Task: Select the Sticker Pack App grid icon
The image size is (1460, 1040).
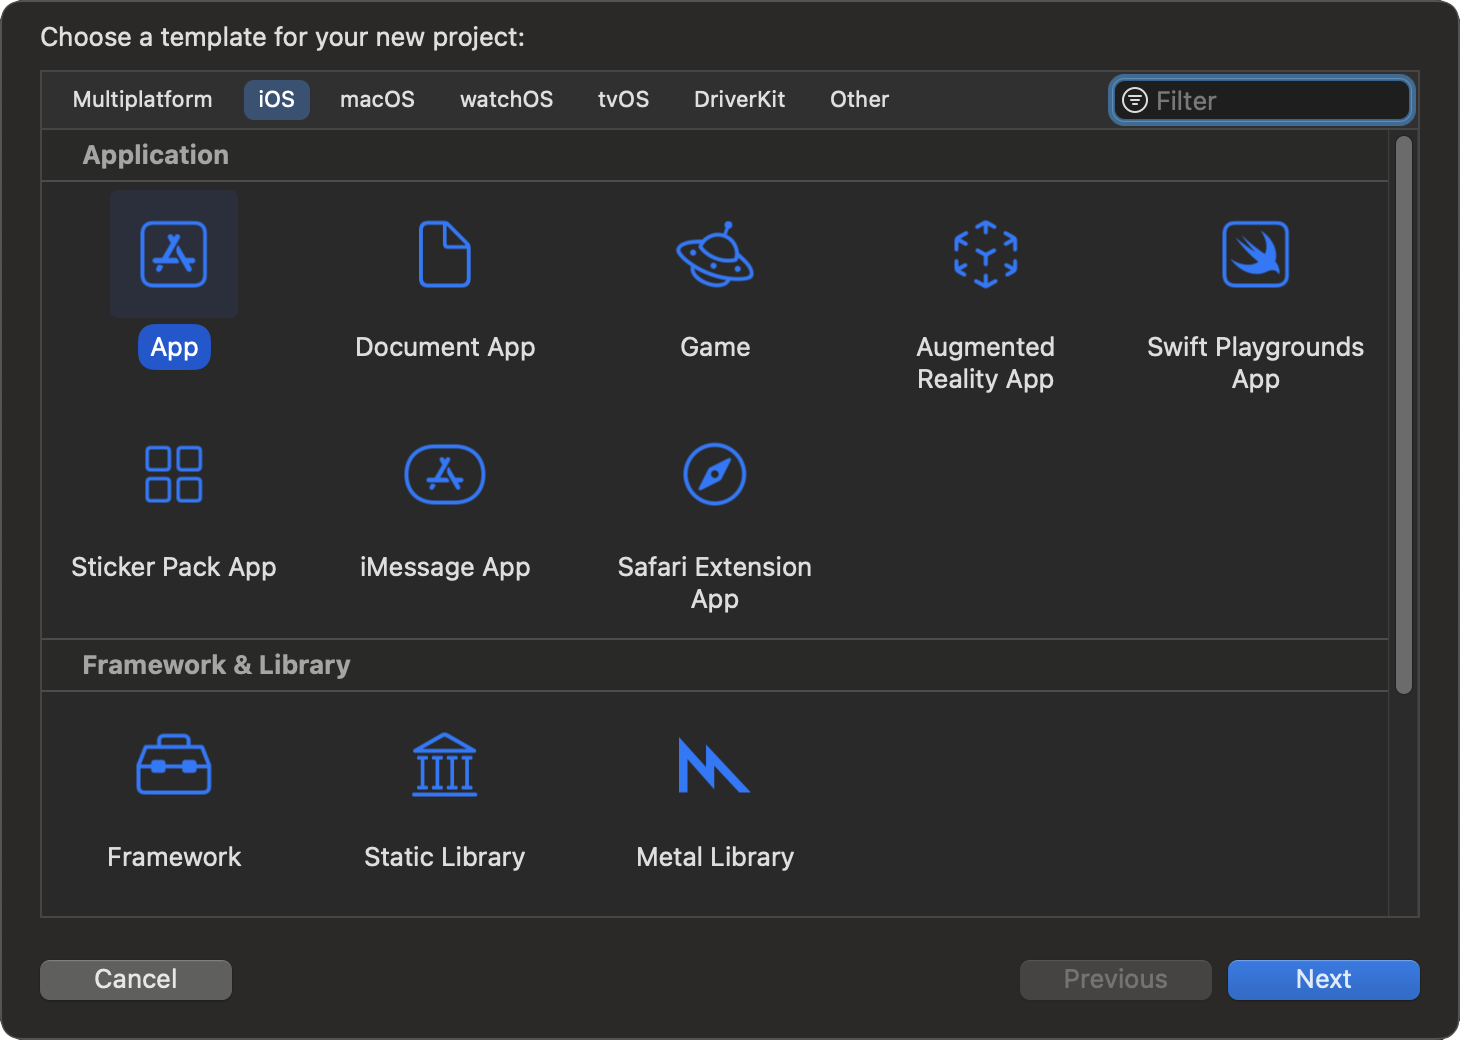Action: click(x=174, y=474)
